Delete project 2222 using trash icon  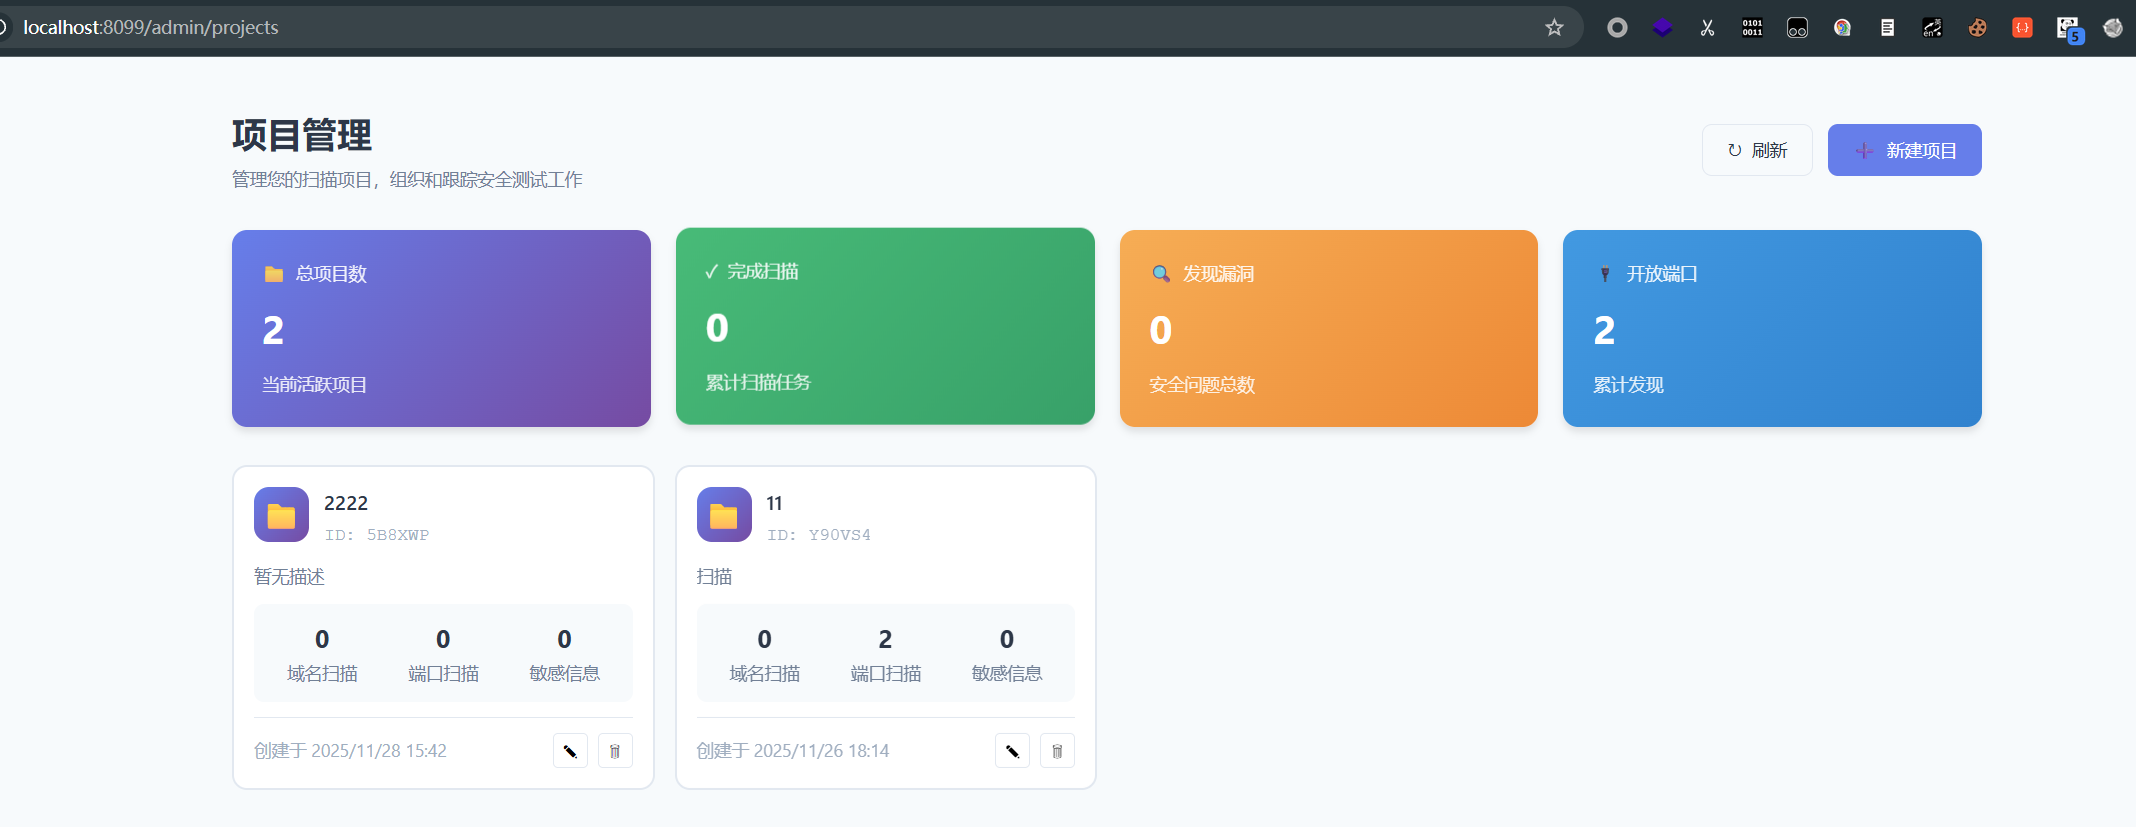(x=615, y=751)
